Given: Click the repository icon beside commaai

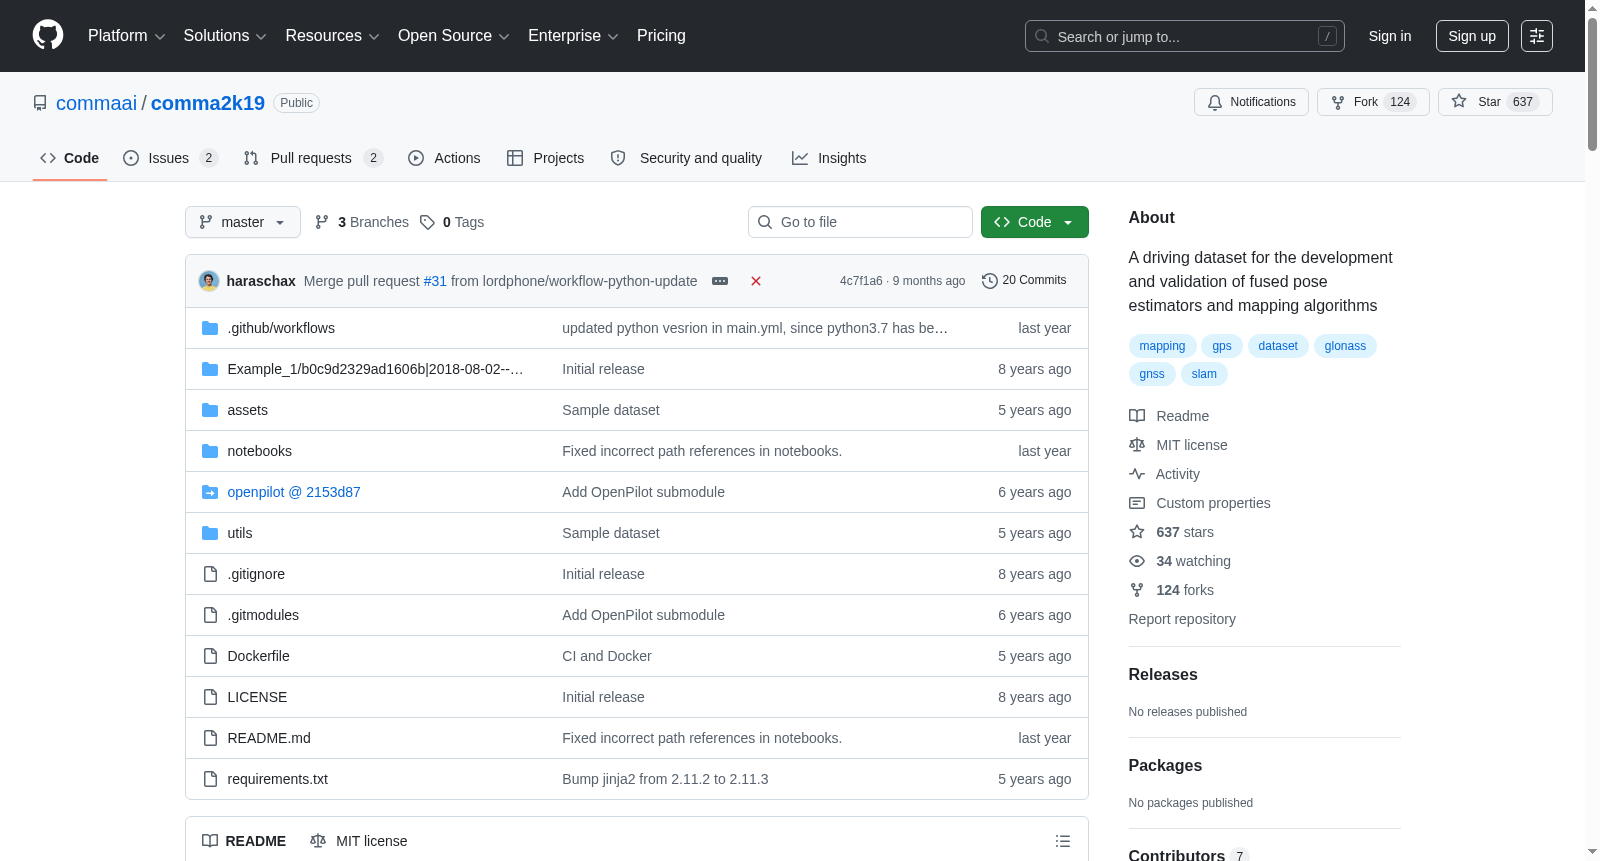Looking at the screenshot, I should (x=40, y=103).
